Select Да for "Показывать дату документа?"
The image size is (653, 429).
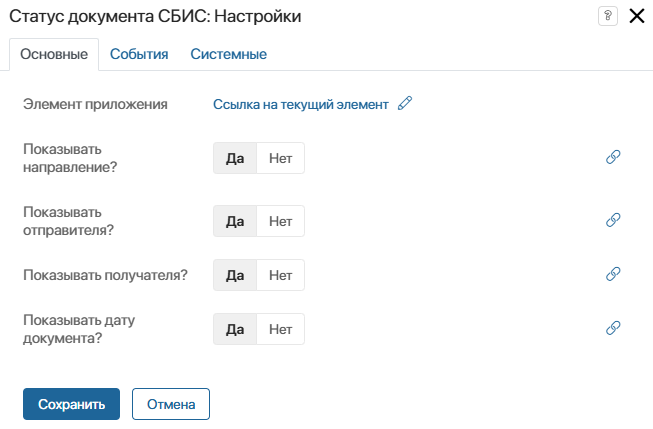click(x=235, y=328)
